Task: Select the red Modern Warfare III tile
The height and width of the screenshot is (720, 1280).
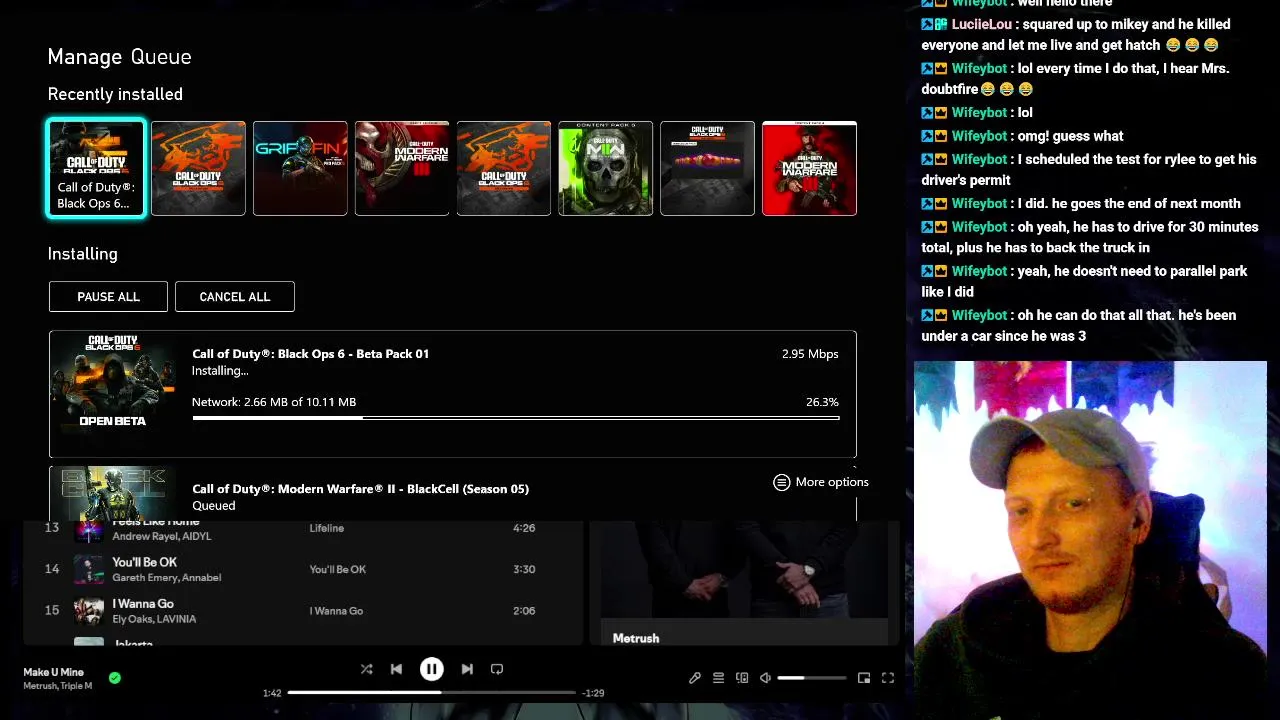Action: [x=810, y=168]
